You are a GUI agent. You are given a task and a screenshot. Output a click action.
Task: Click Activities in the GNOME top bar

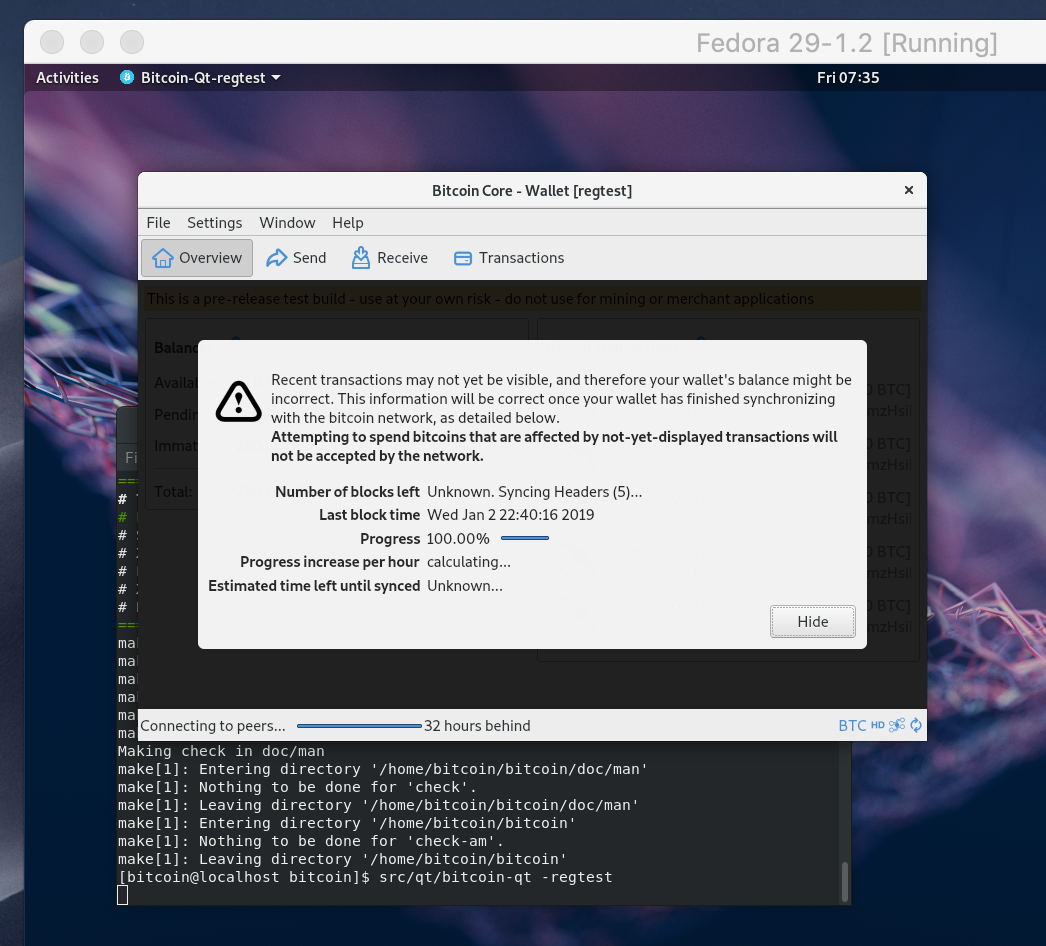(67, 77)
